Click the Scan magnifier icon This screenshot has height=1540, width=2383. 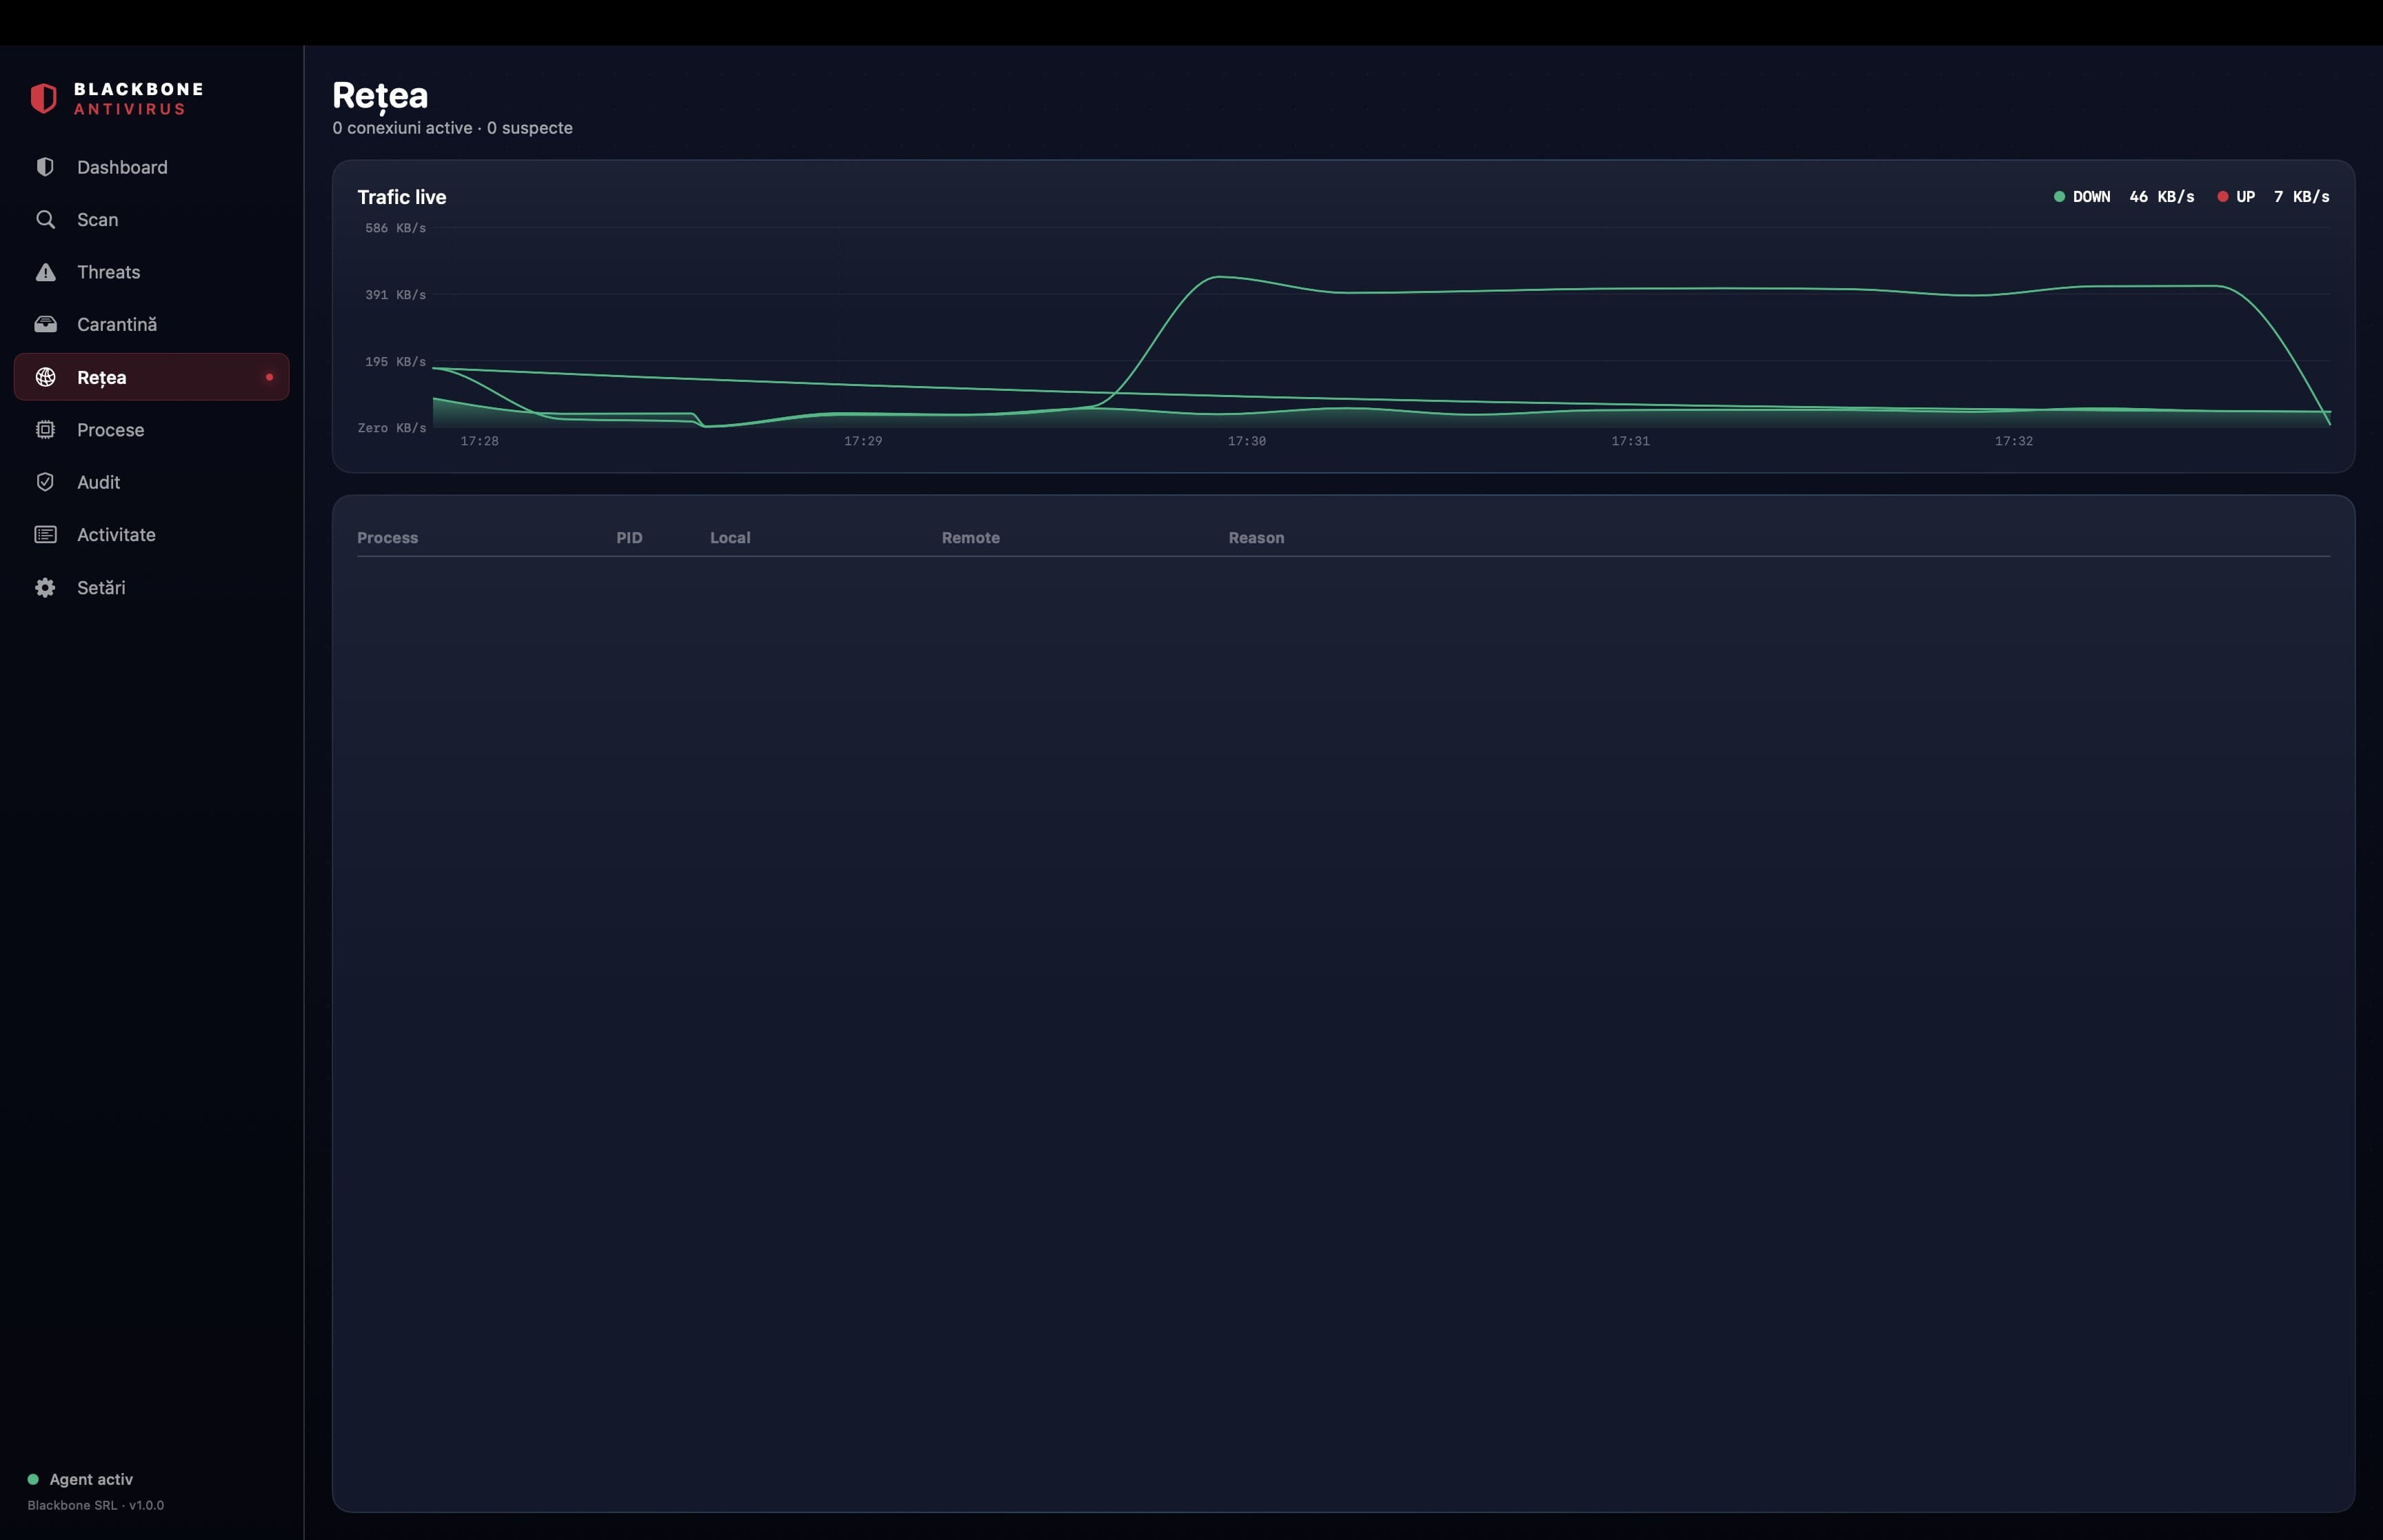[x=45, y=219]
